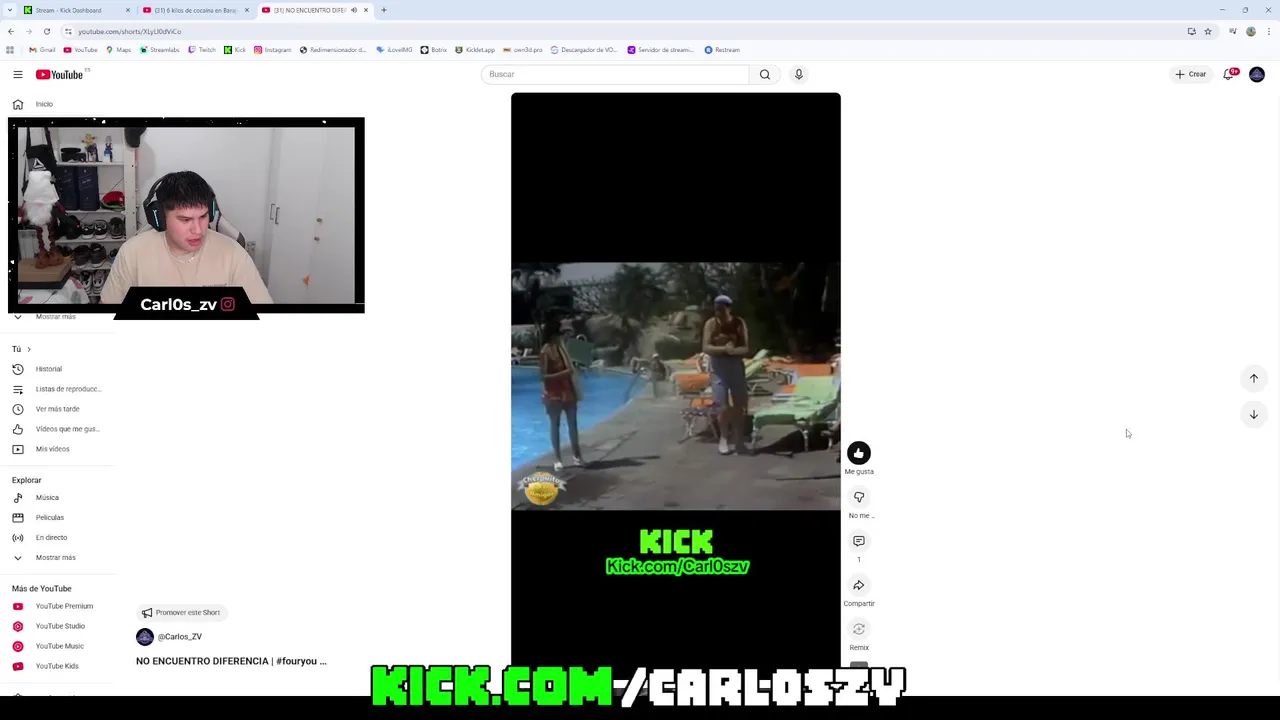Click the address bar URL

pyautogui.click(x=129, y=31)
